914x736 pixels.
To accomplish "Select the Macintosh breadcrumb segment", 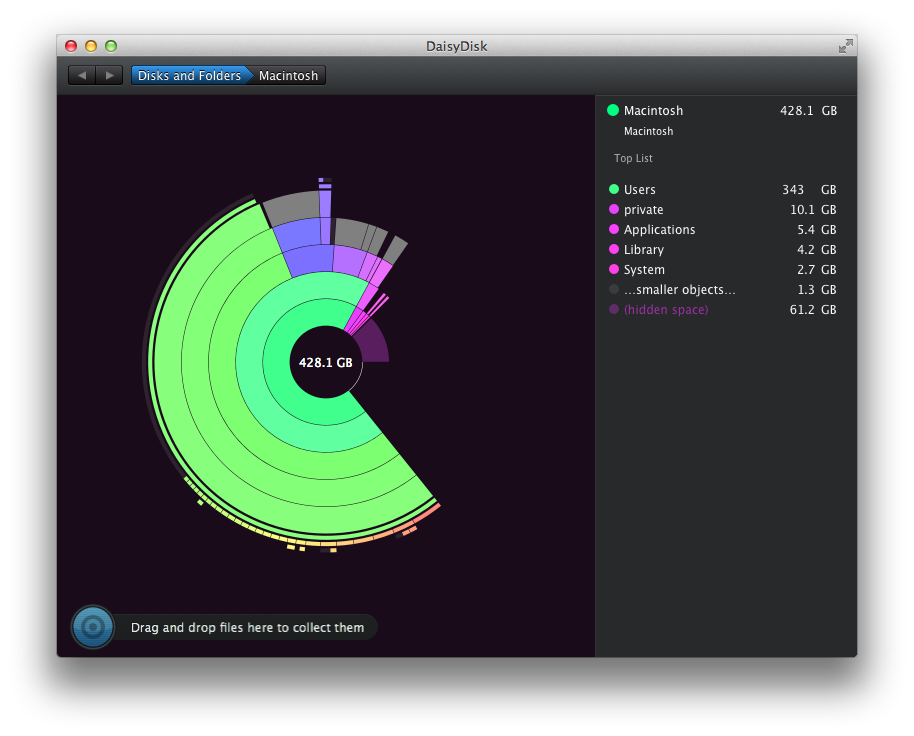I will coord(288,76).
